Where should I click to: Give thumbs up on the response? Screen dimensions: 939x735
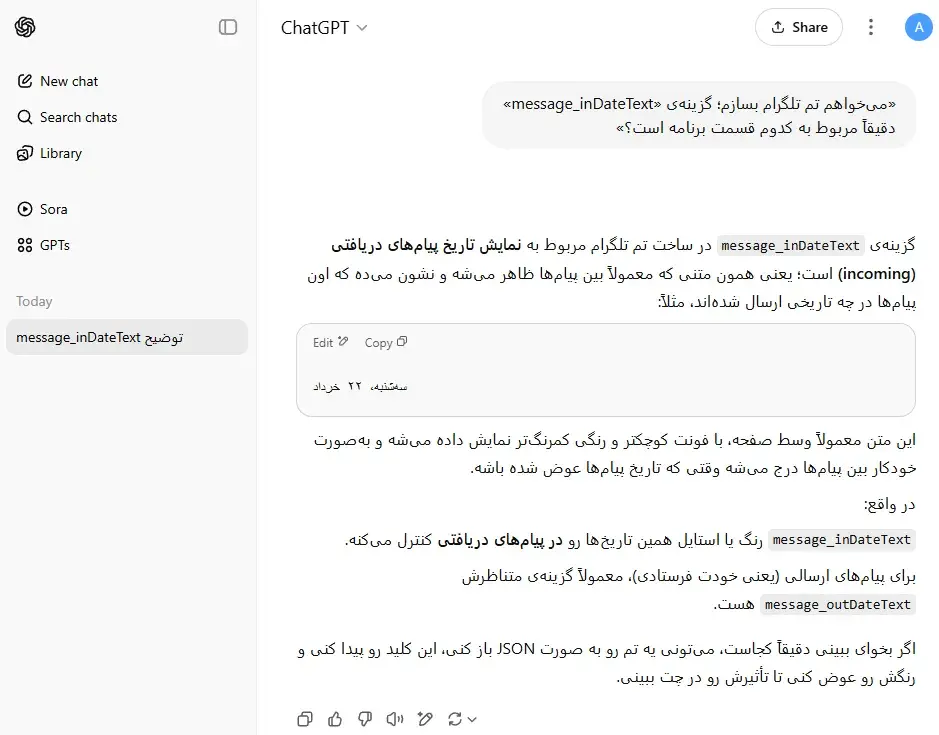pyautogui.click(x=335, y=719)
